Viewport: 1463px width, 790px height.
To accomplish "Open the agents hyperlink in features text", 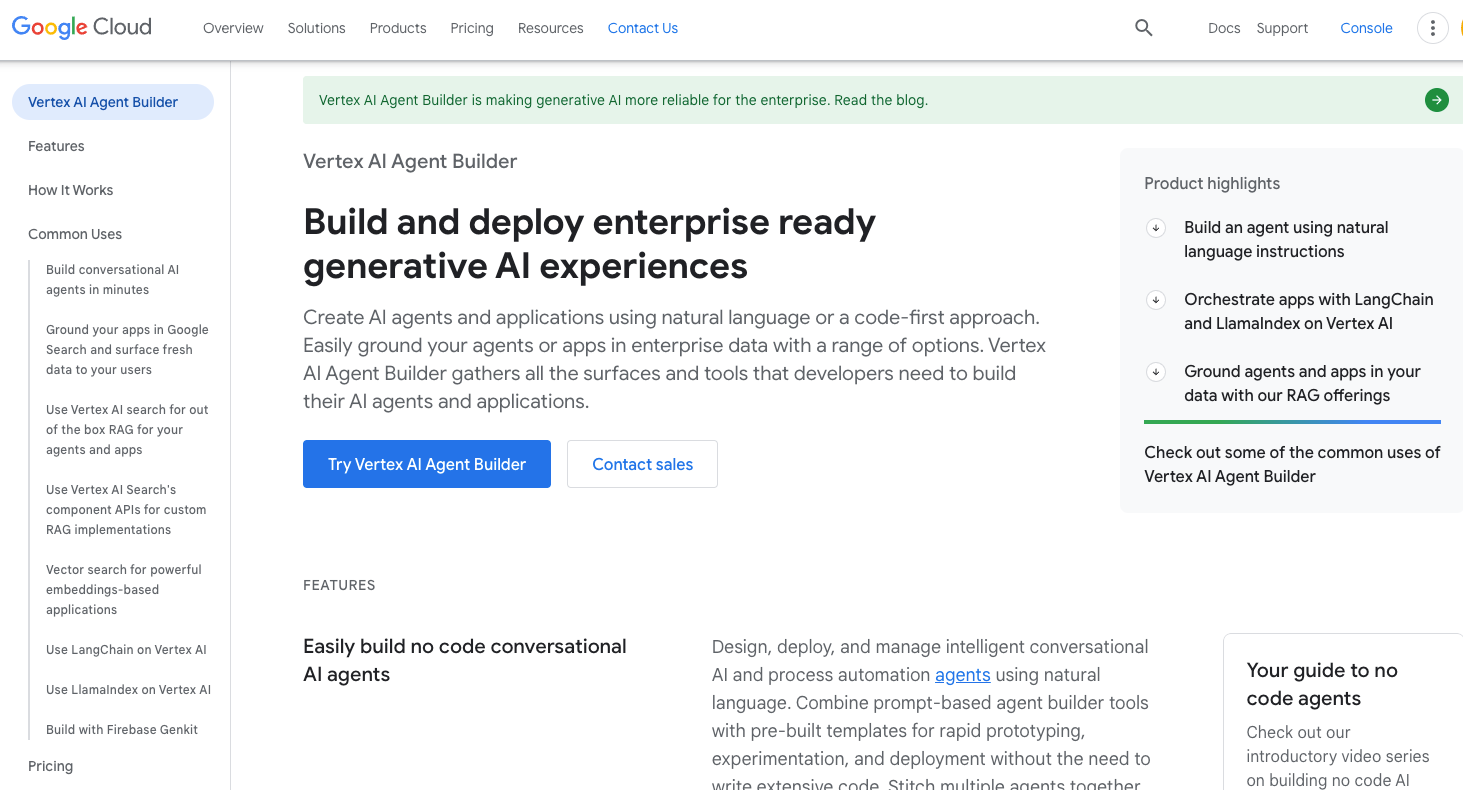I will coord(962,675).
